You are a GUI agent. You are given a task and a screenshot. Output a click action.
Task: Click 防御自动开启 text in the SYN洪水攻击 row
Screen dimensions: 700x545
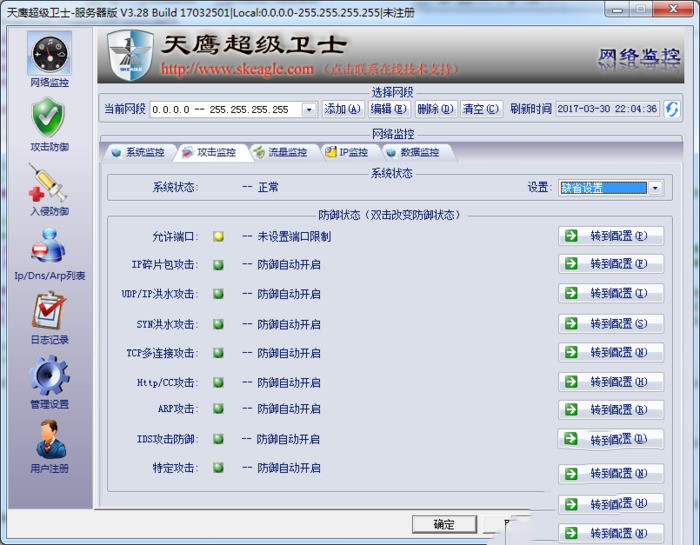[x=289, y=325]
